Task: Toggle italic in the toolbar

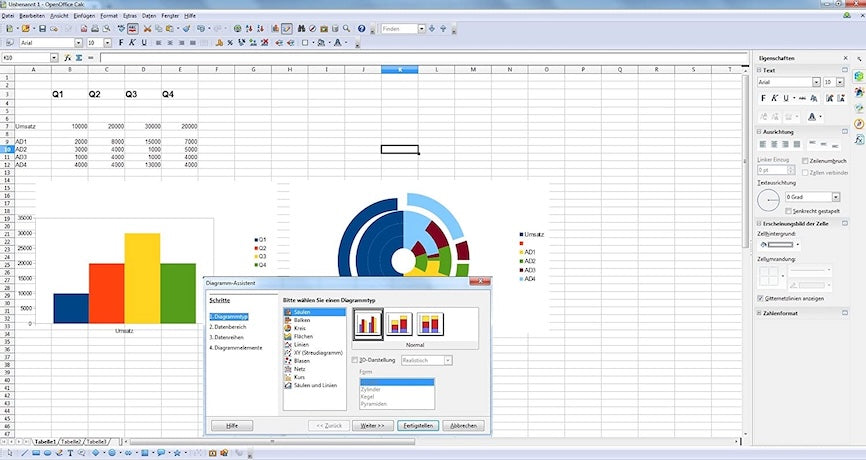Action: [131, 43]
